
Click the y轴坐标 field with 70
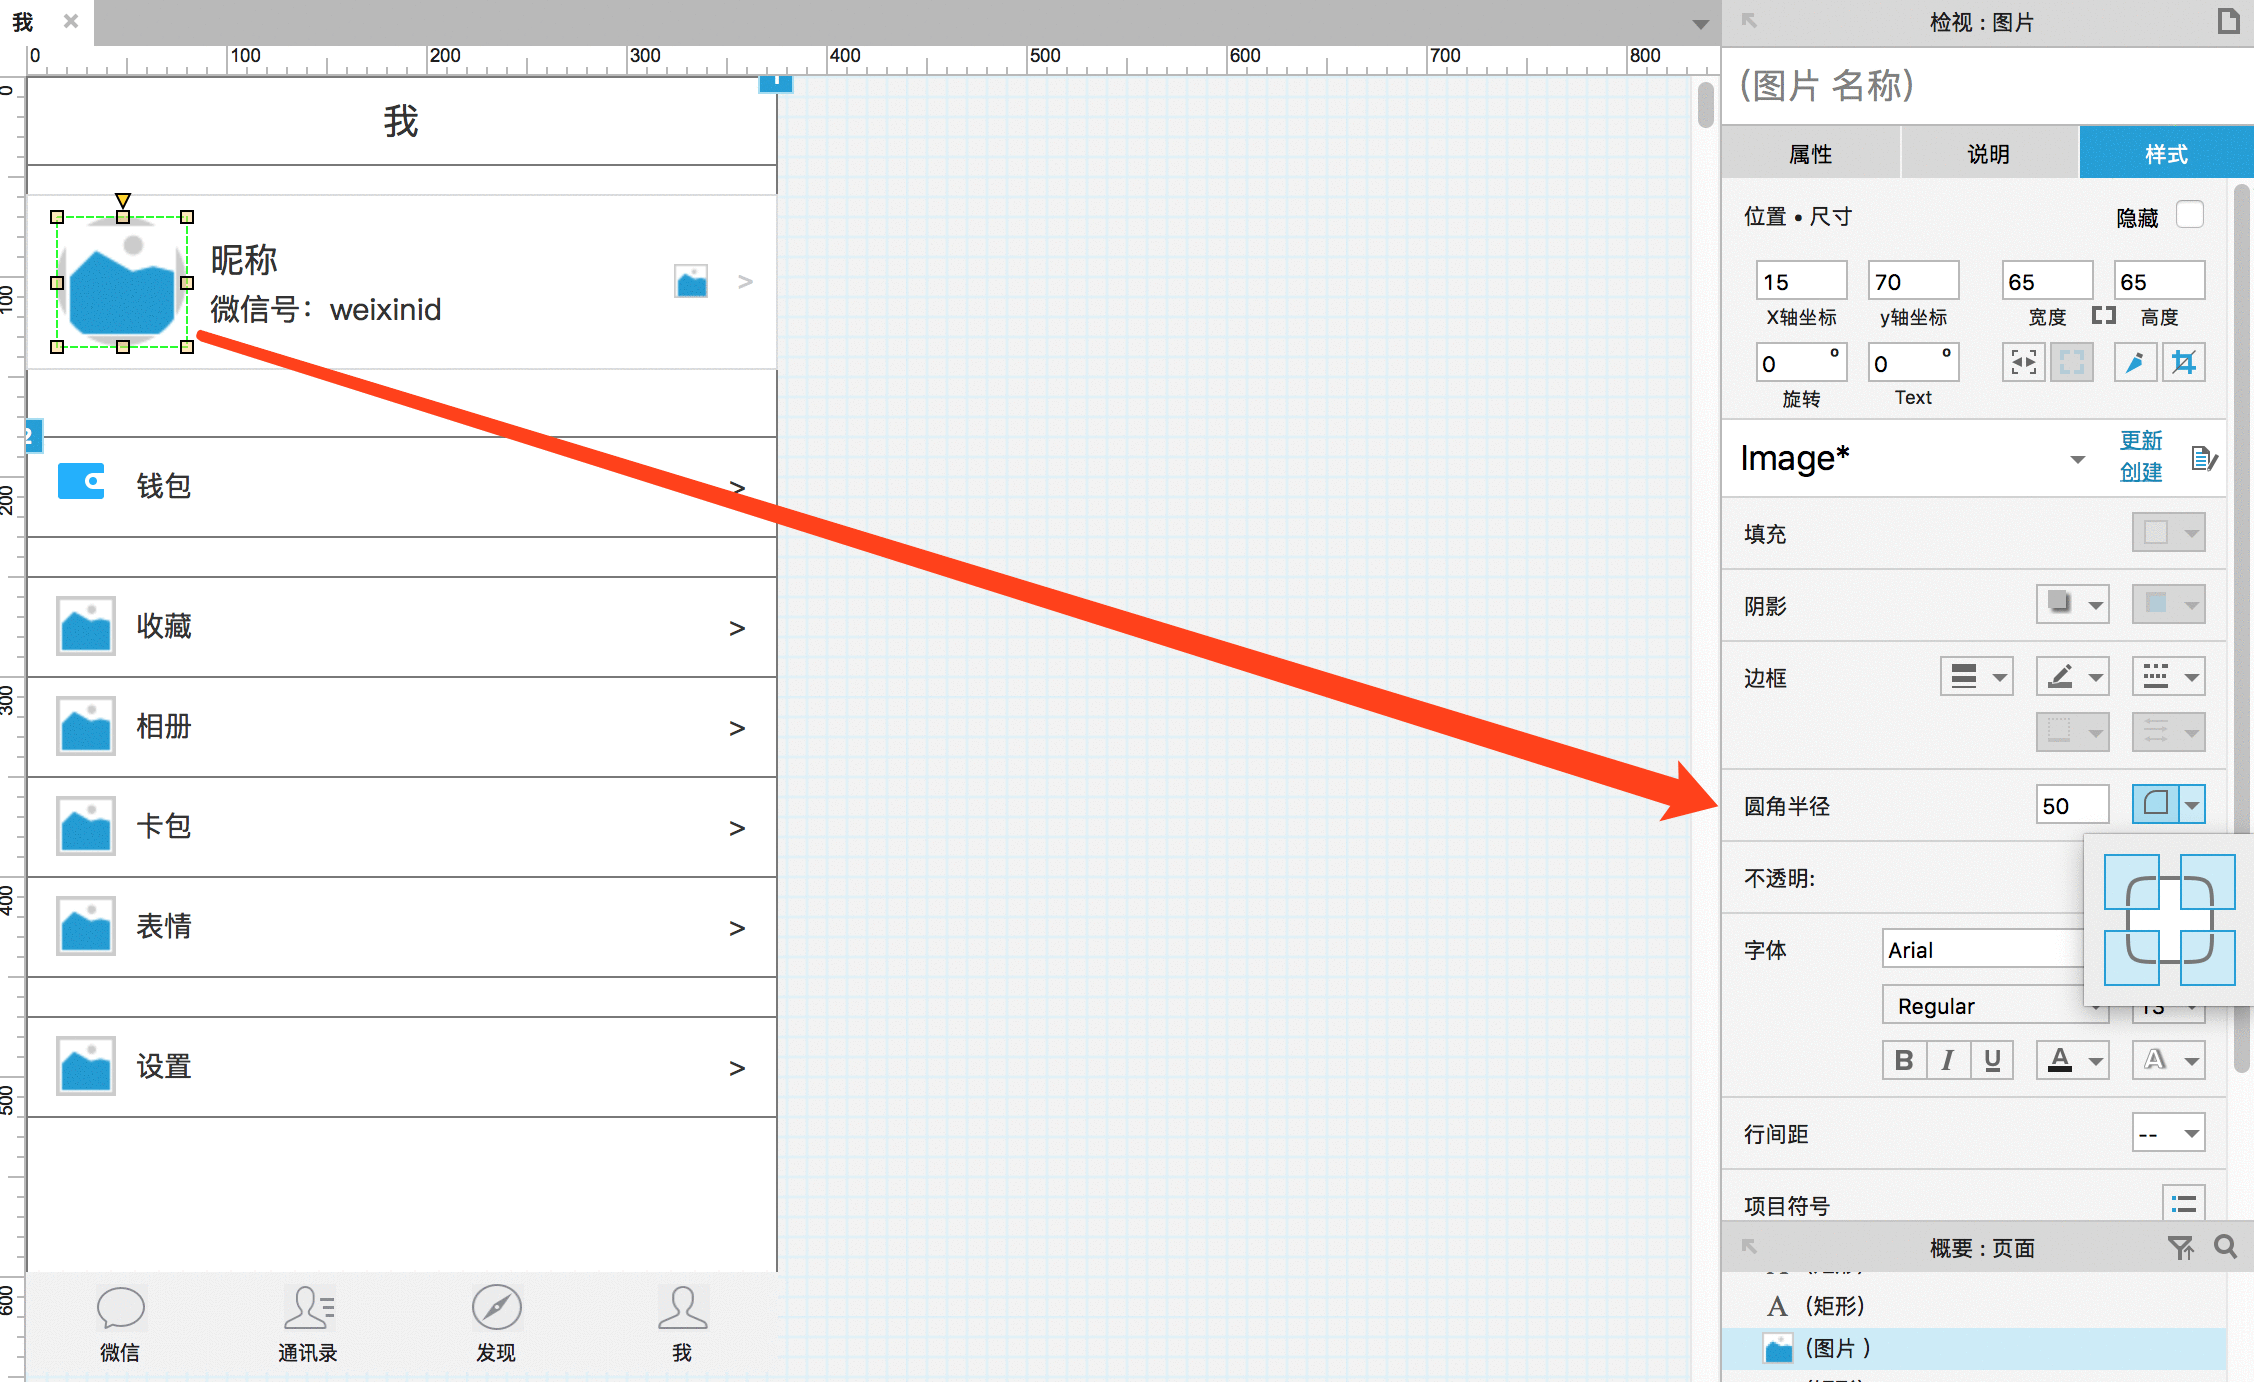click(1914, 281)
